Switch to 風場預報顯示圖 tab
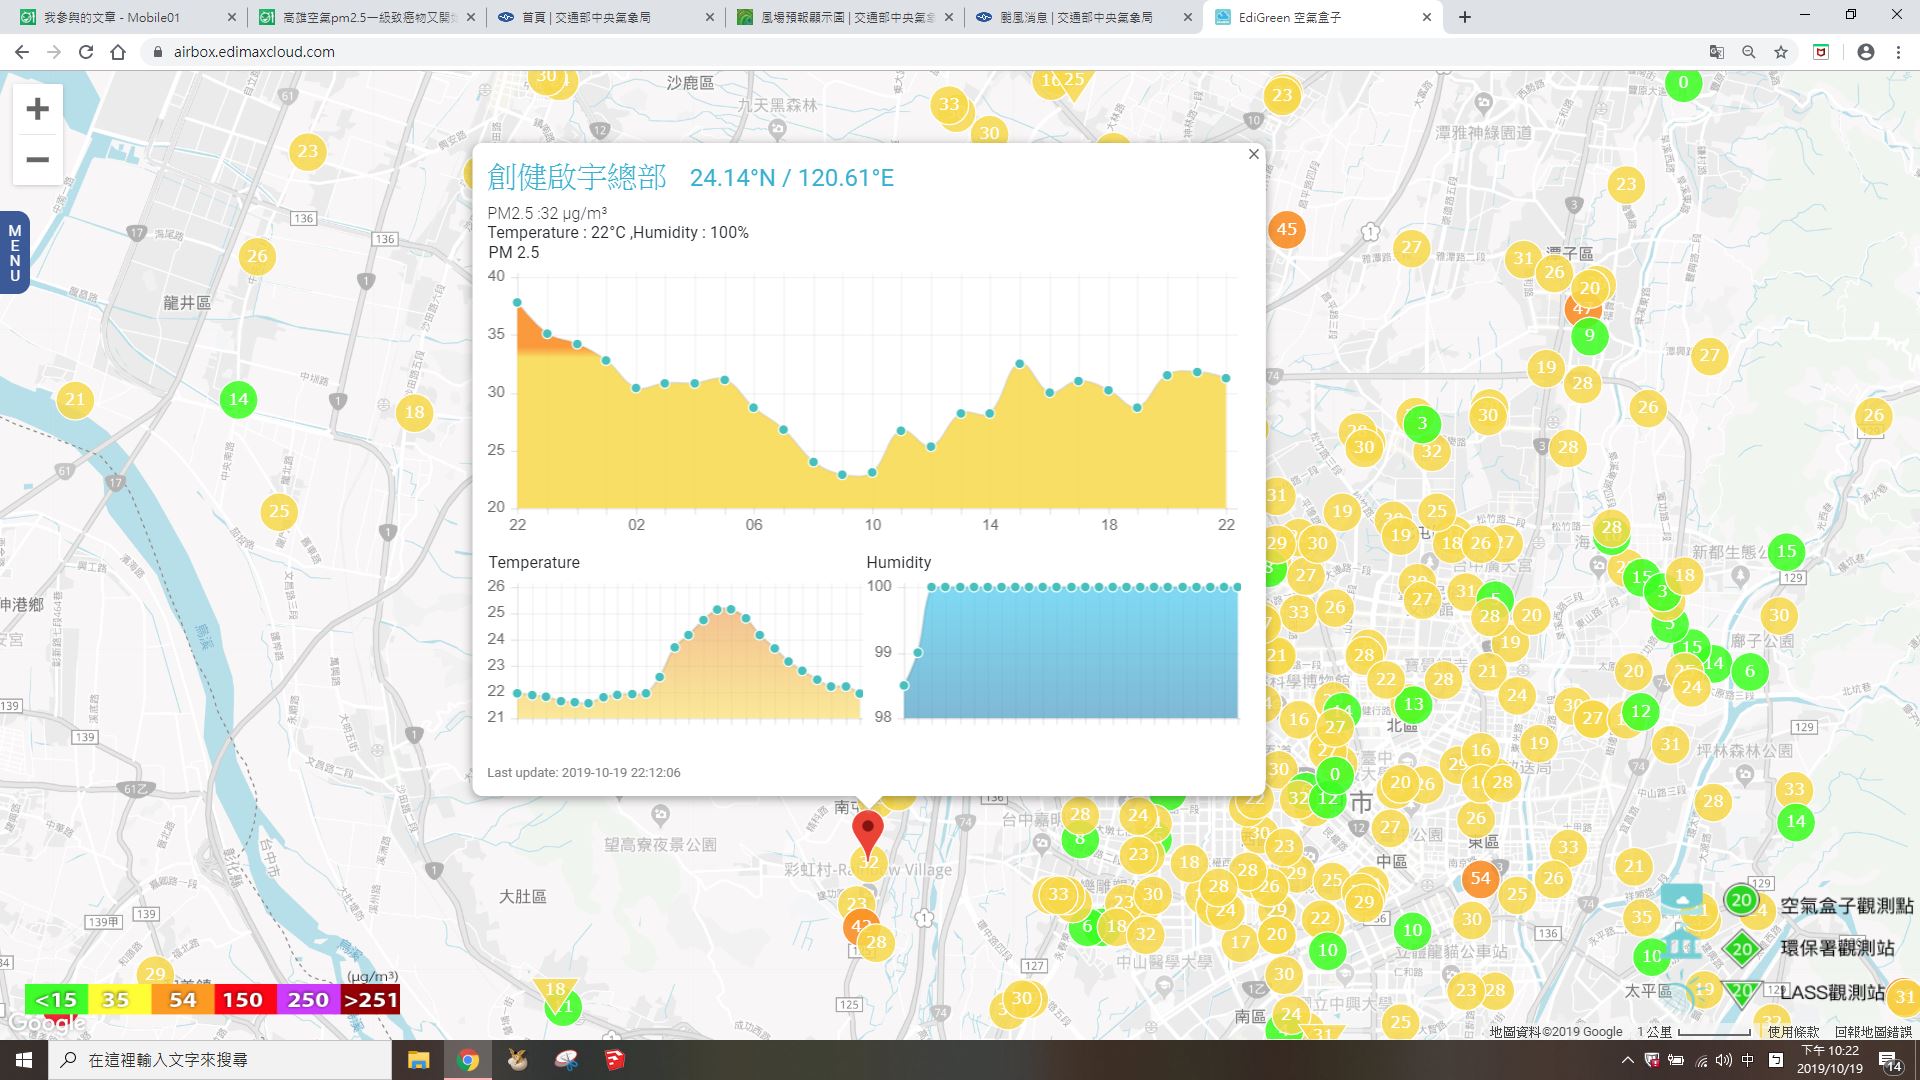1920x1080 pixels. coord(845,17)
